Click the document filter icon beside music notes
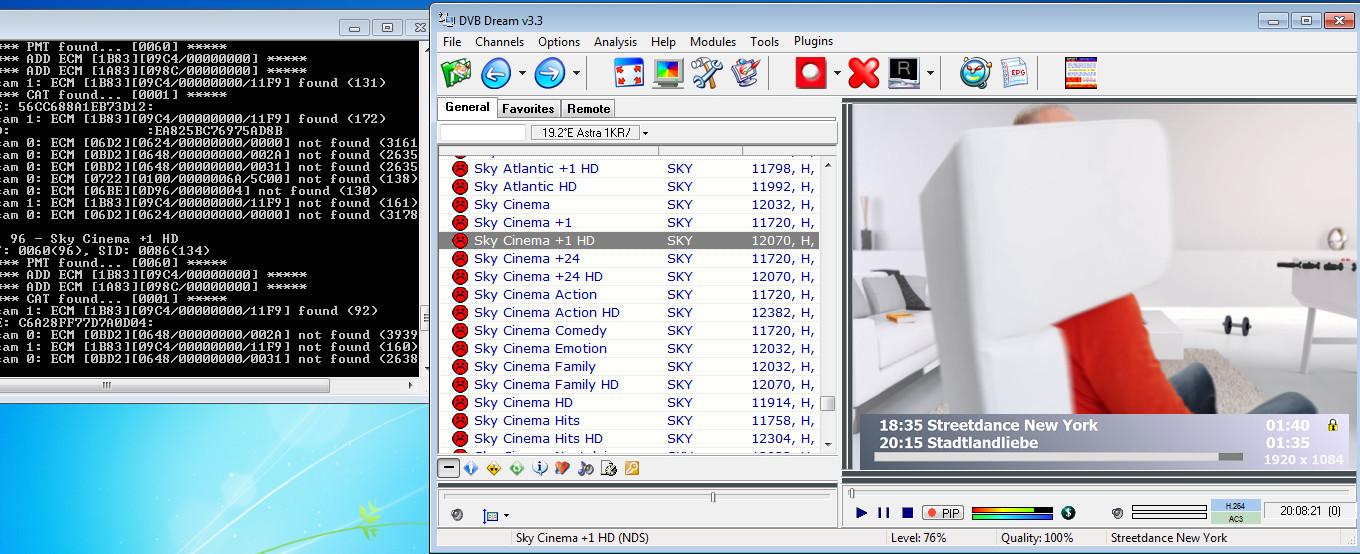The image size is (1360, 554). click(x=609, y=467)
